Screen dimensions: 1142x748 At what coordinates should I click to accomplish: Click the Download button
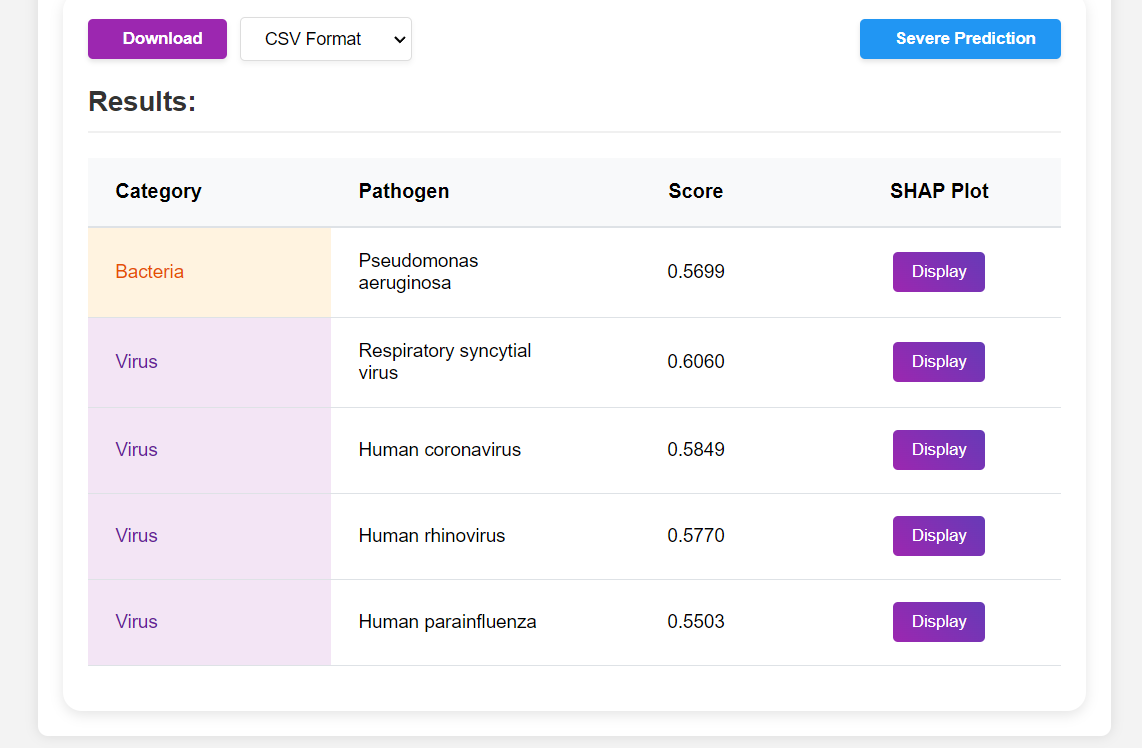pos(157,39)
